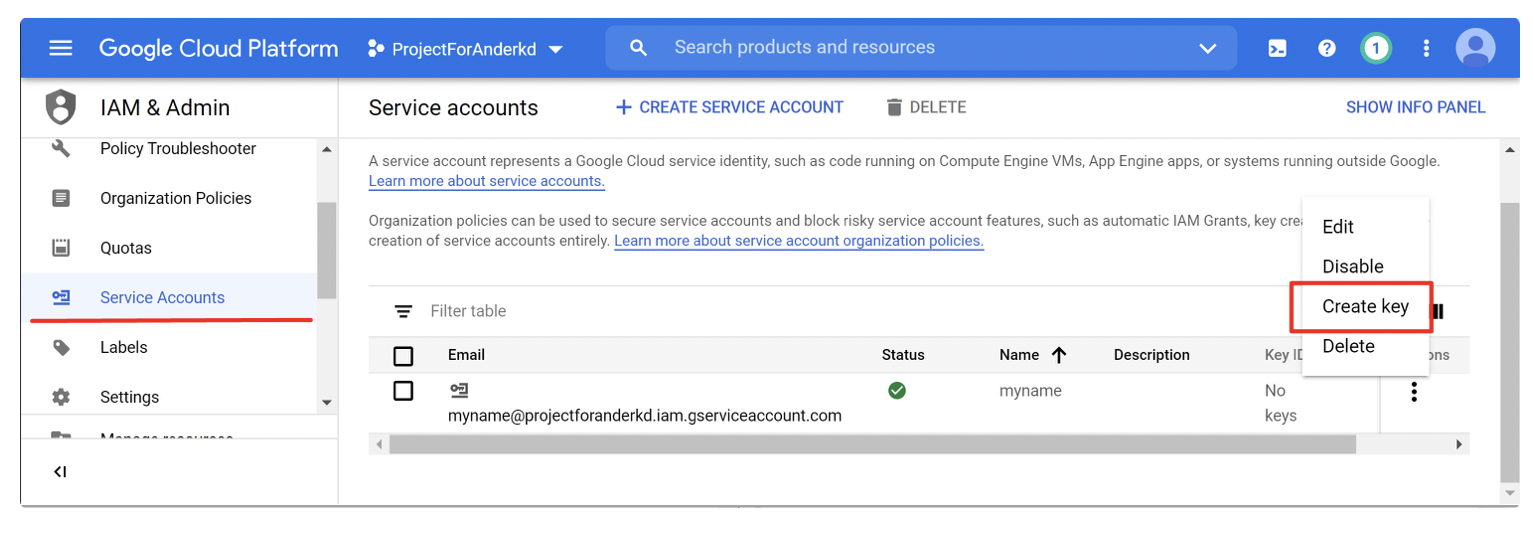Screen dimensions: 1534x546
Task: Select Create key from context menu
Action: [1365, 307]
